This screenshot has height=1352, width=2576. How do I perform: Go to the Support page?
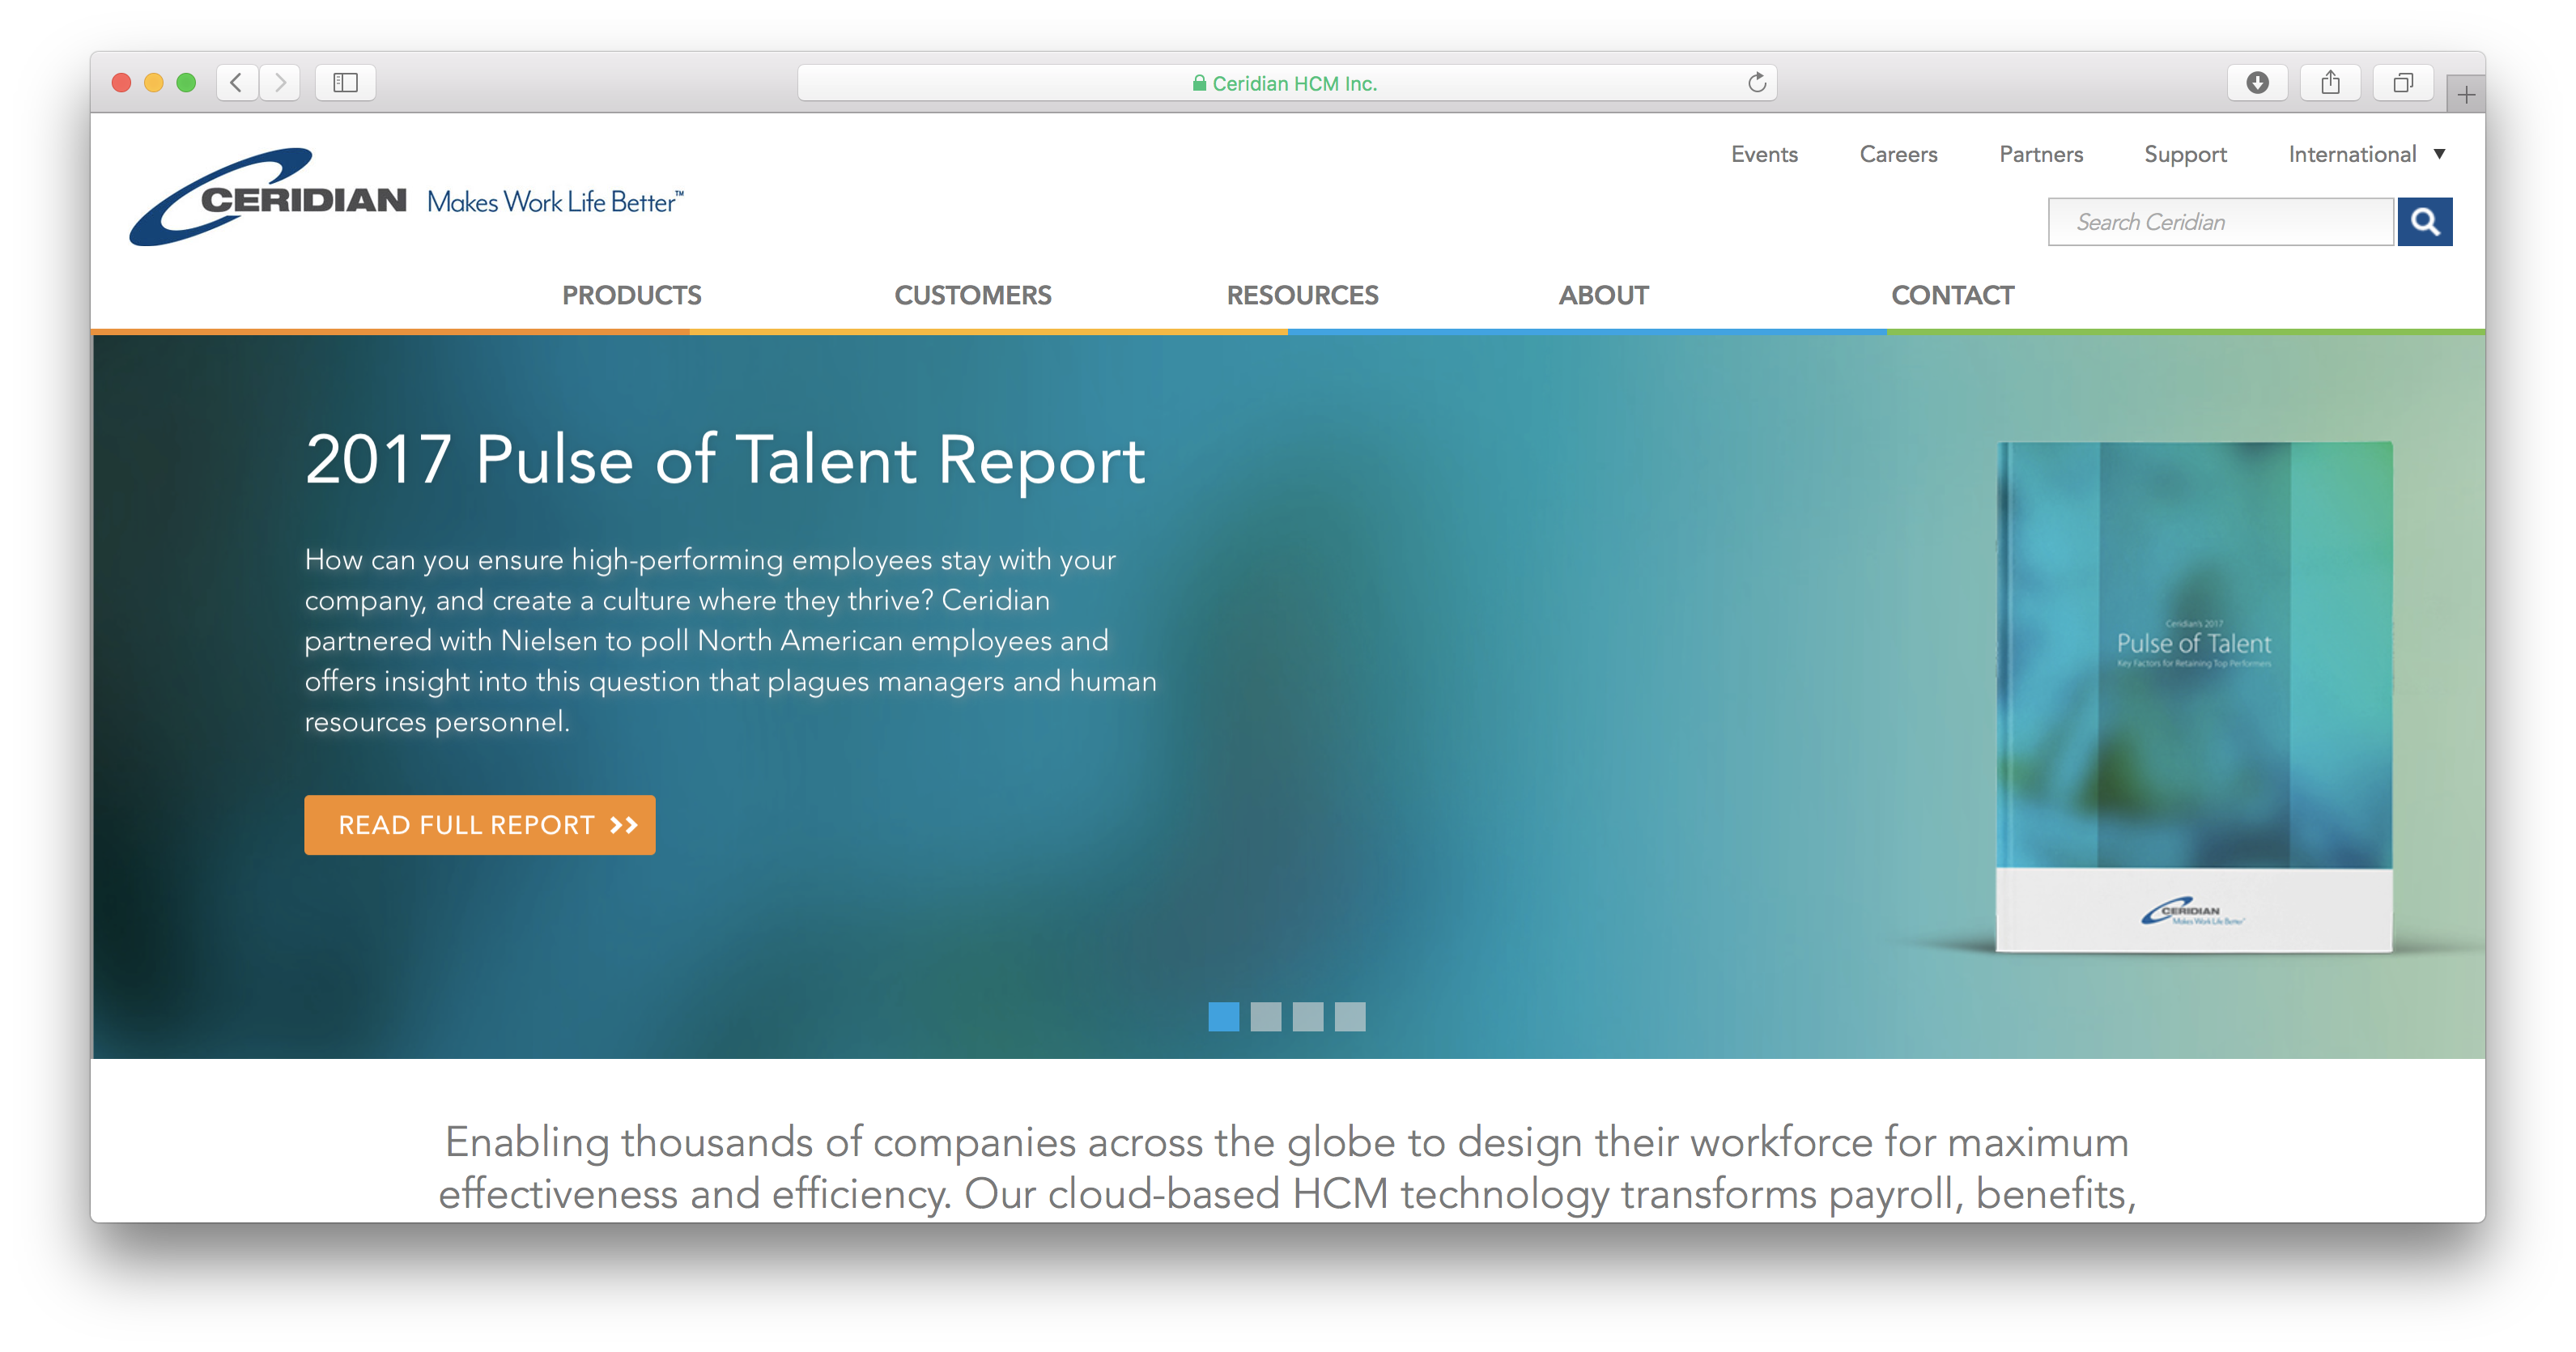click(2185, 154)
